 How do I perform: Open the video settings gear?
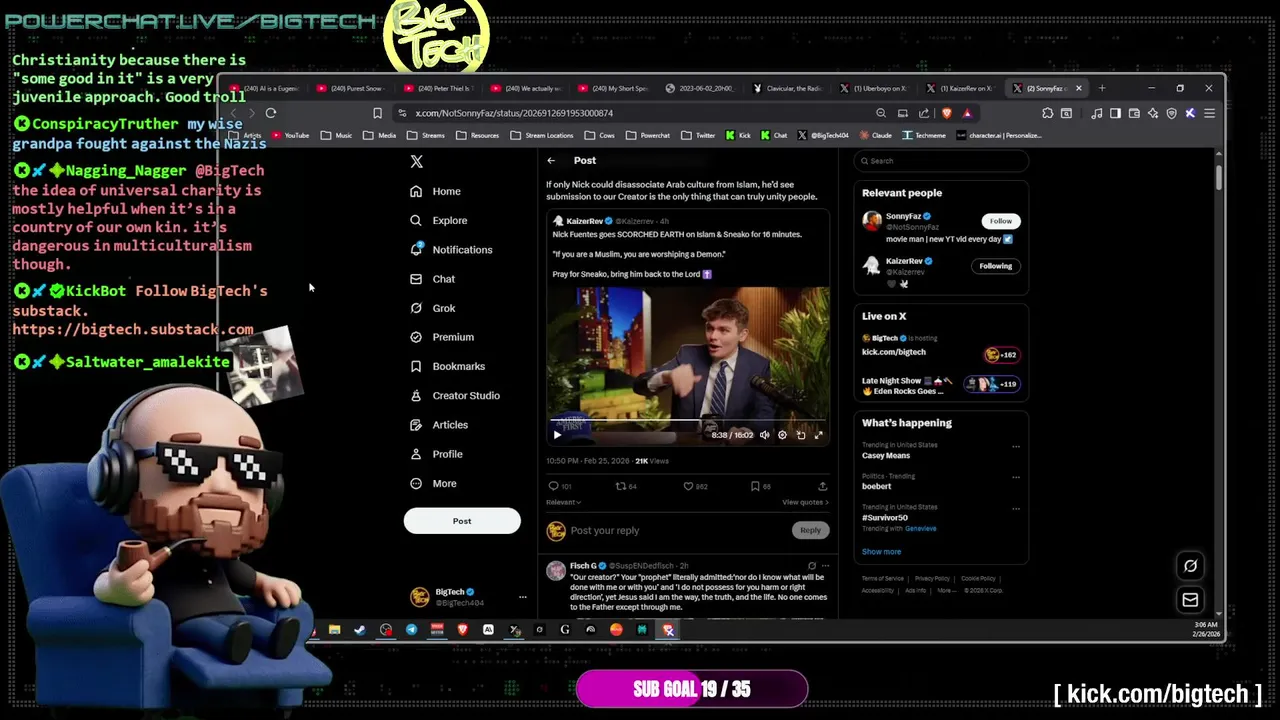[x=783, y=435]
